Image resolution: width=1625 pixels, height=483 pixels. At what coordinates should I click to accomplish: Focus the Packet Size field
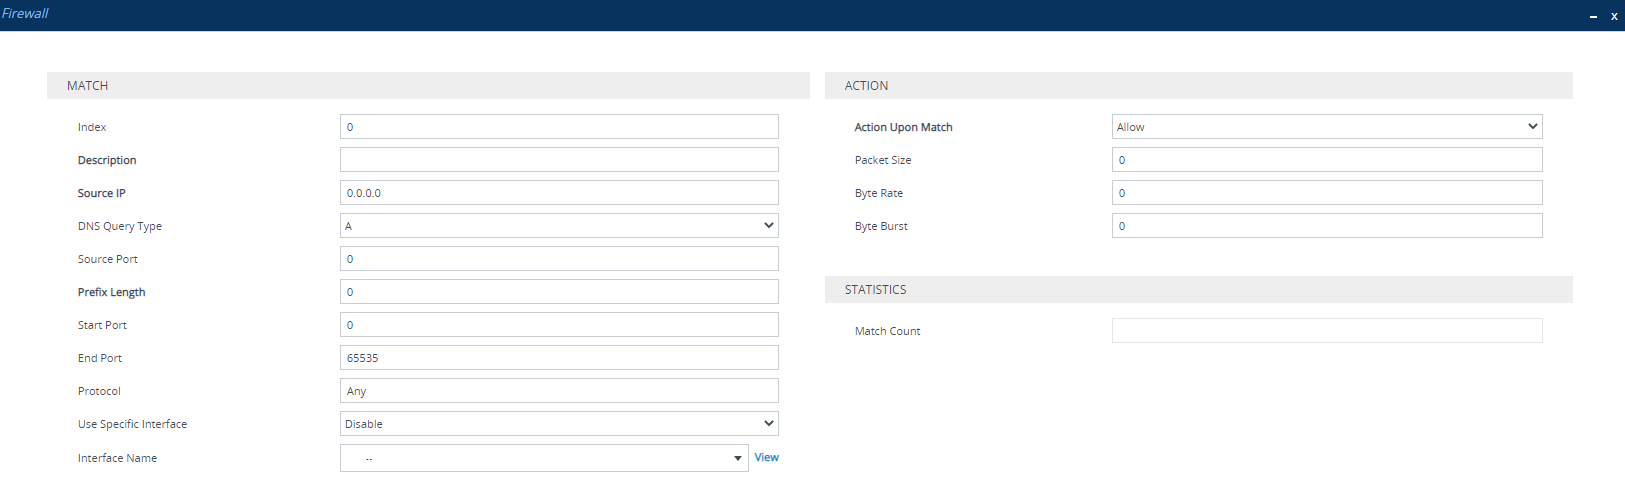point(1326,160)
